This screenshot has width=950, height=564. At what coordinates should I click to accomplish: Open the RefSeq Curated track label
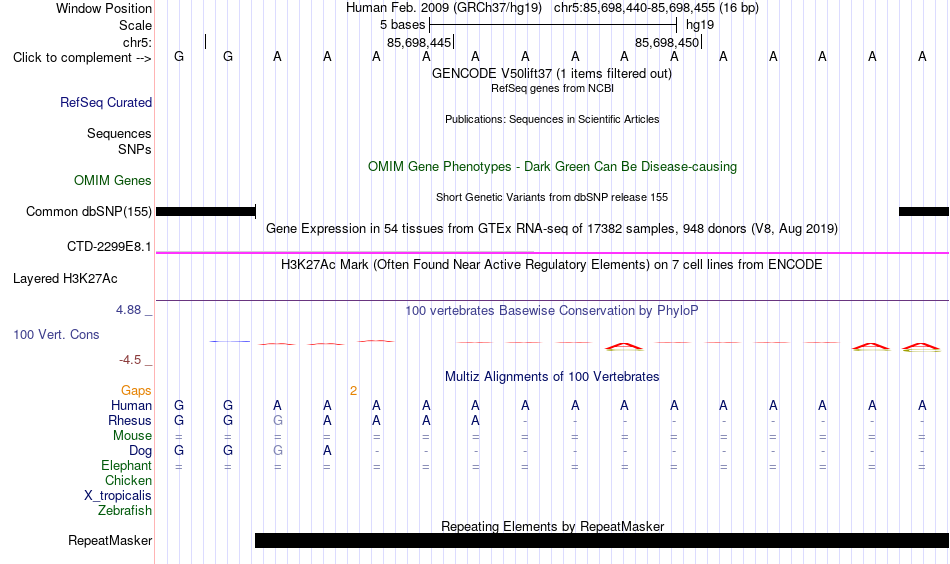[106, 102]
